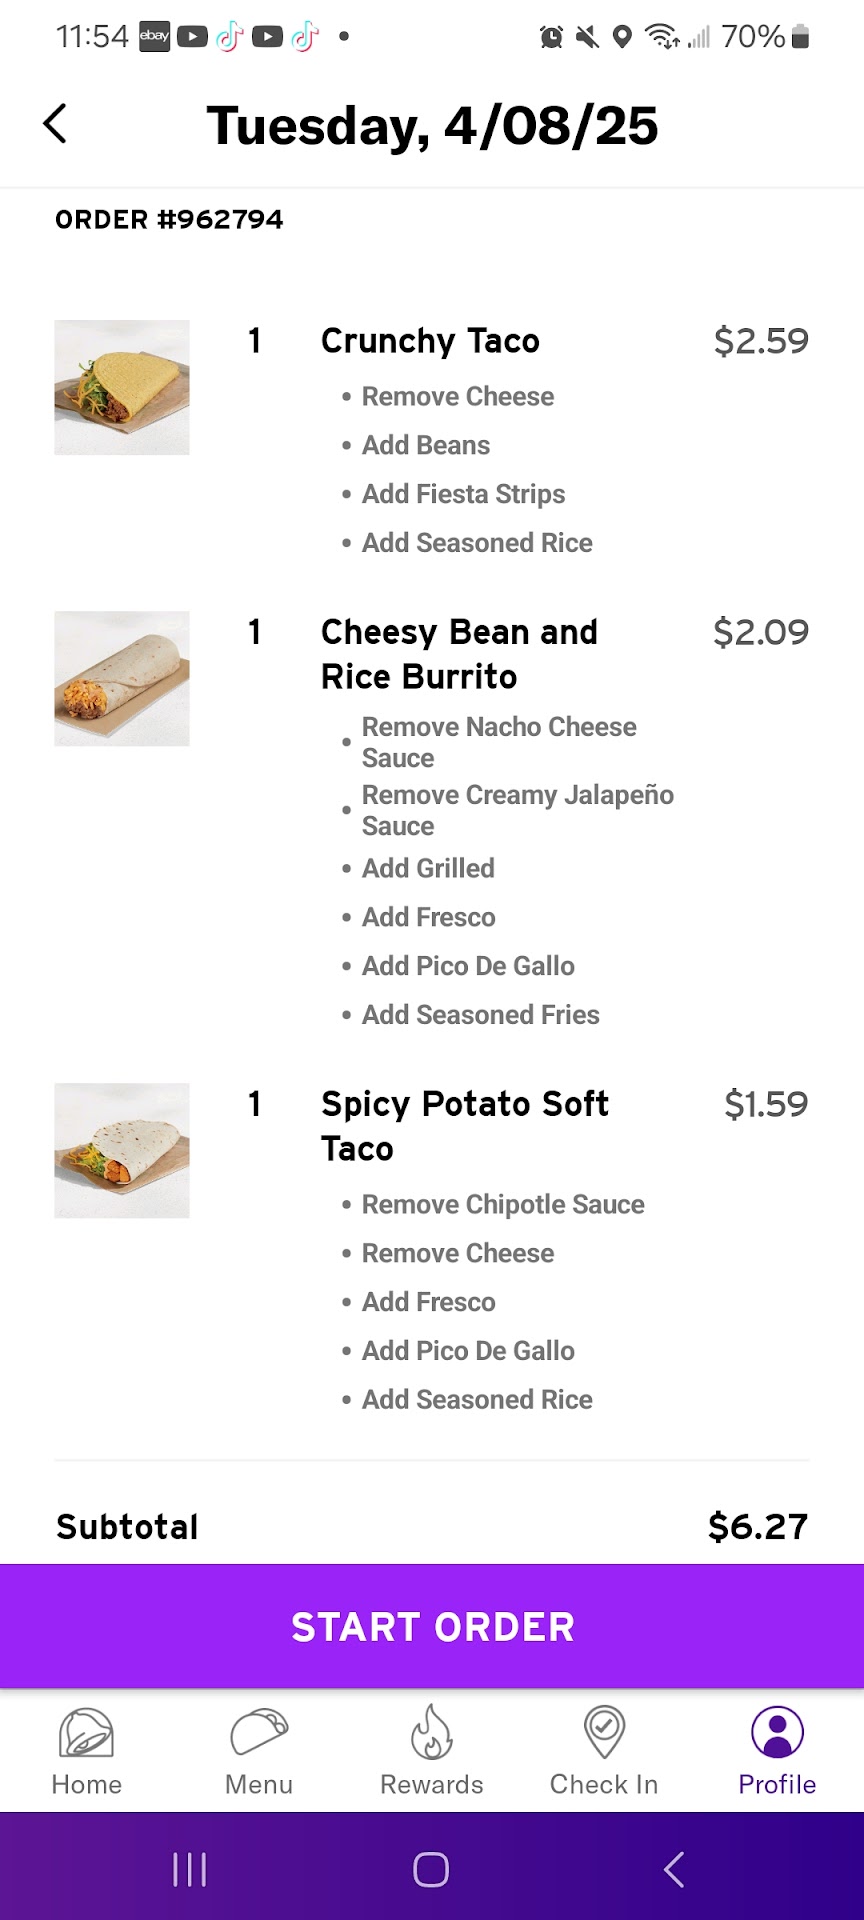Tap the Cheesy Bean and Rice Burrito image
Image resolution: width=864 pixels, height=1920 pixels.
pyautogui.click(x=122, y=679)
